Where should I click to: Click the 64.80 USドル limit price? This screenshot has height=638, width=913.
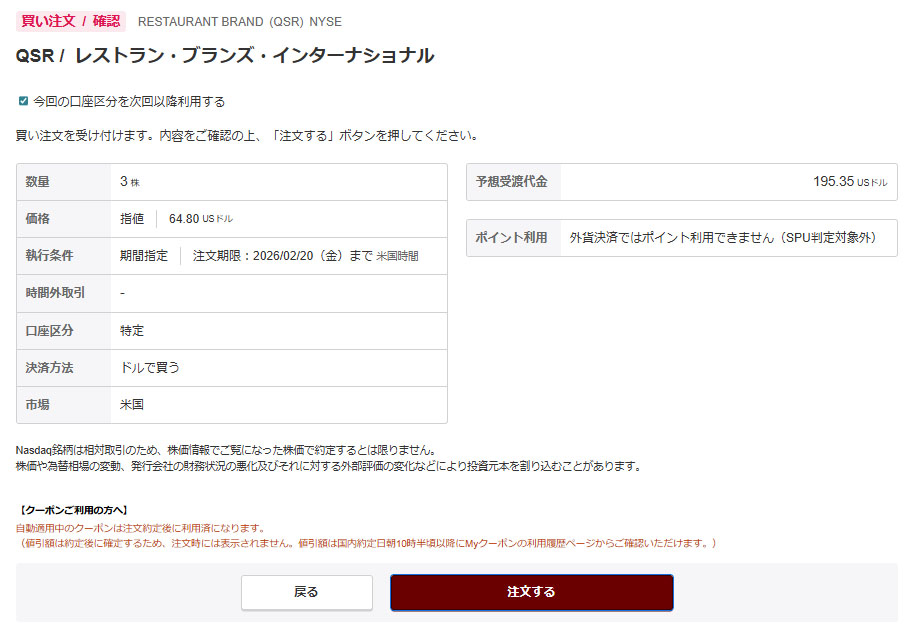point(200,219)
